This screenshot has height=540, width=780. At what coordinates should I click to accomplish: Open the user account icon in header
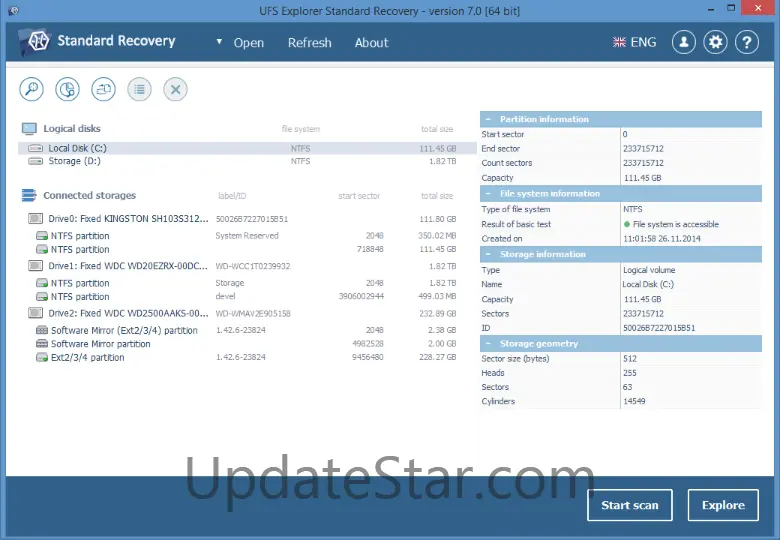pos(684,42)
